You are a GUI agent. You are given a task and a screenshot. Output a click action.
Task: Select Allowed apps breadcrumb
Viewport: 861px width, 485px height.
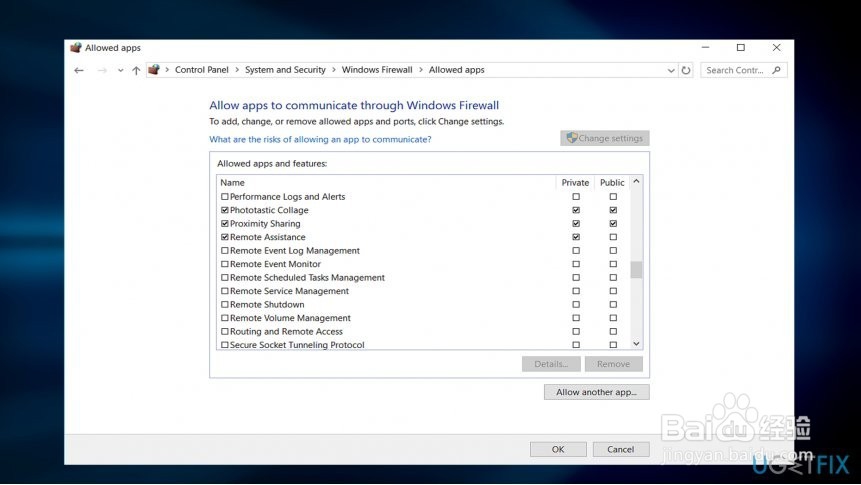(456, 70)
